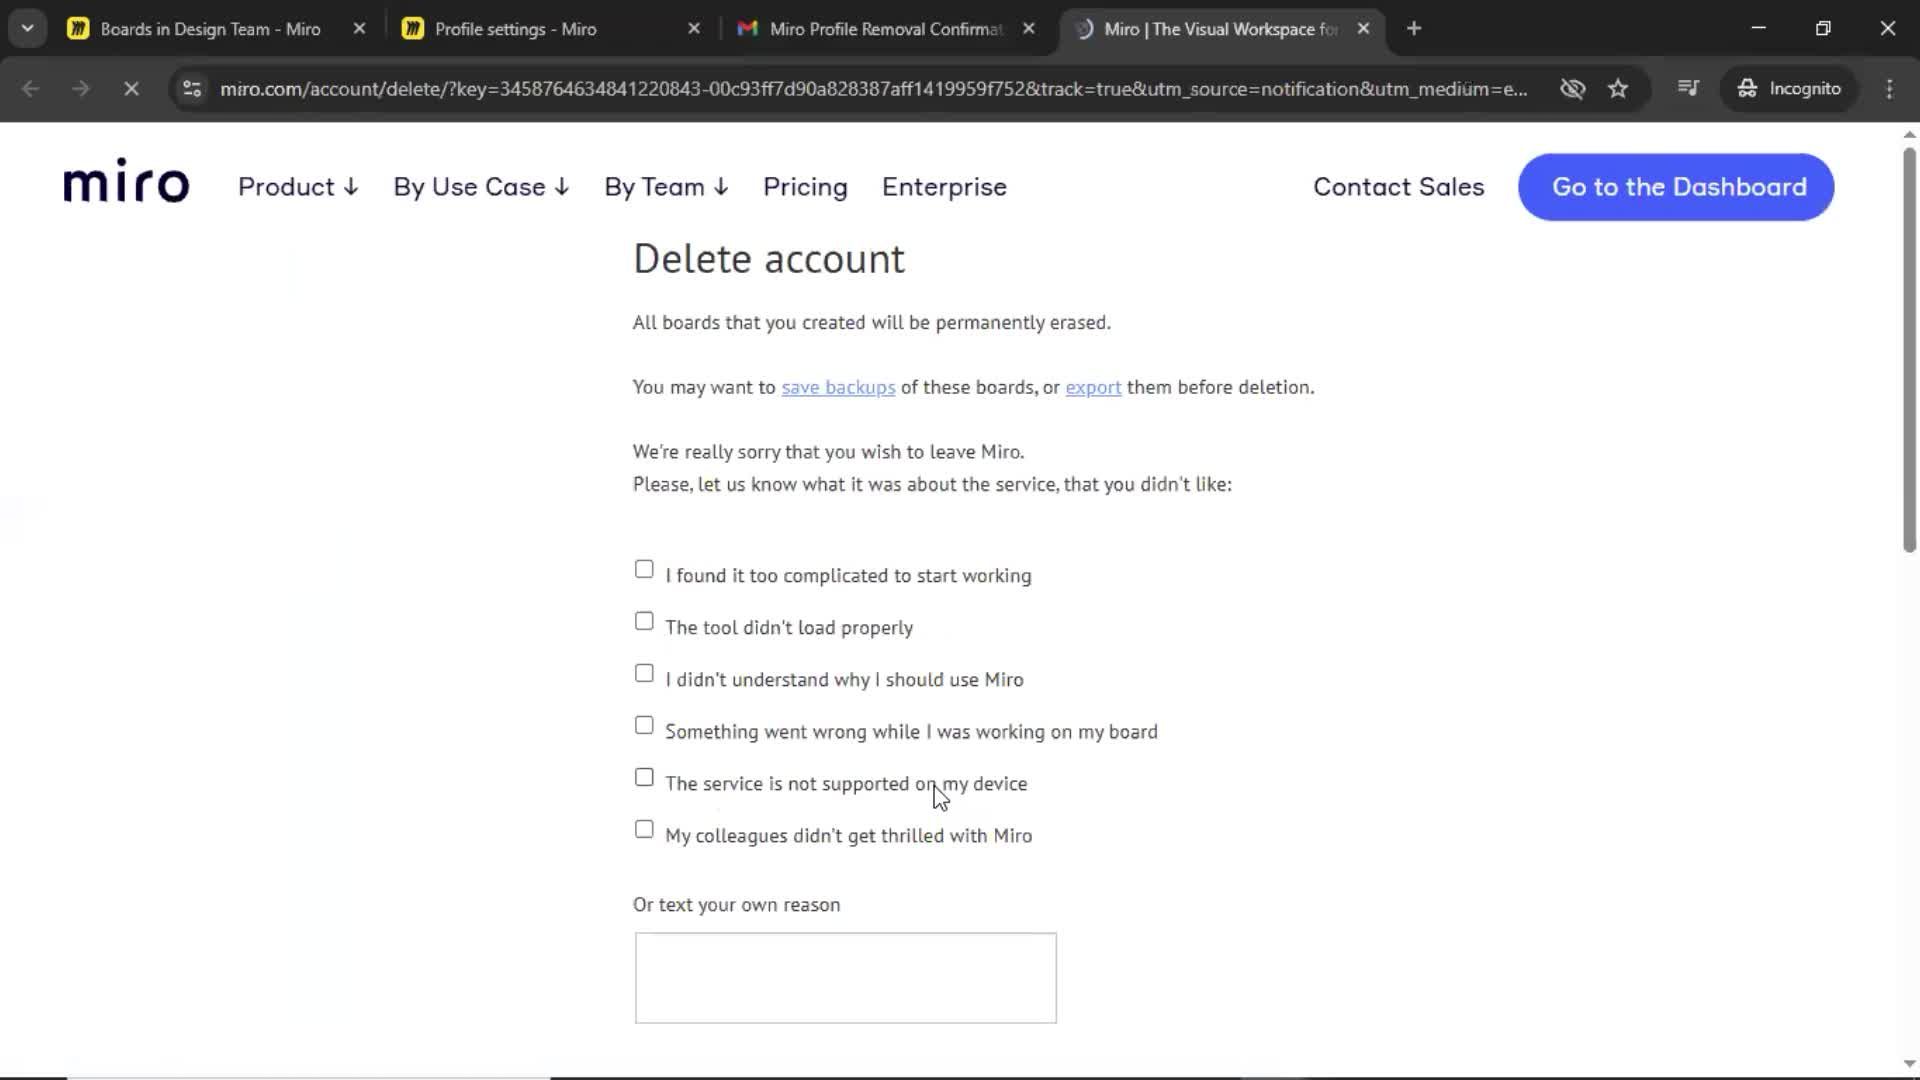Switch to the Profile settings tab
The height and width of the screenshot is (1080, 1920).
point(515,29)
